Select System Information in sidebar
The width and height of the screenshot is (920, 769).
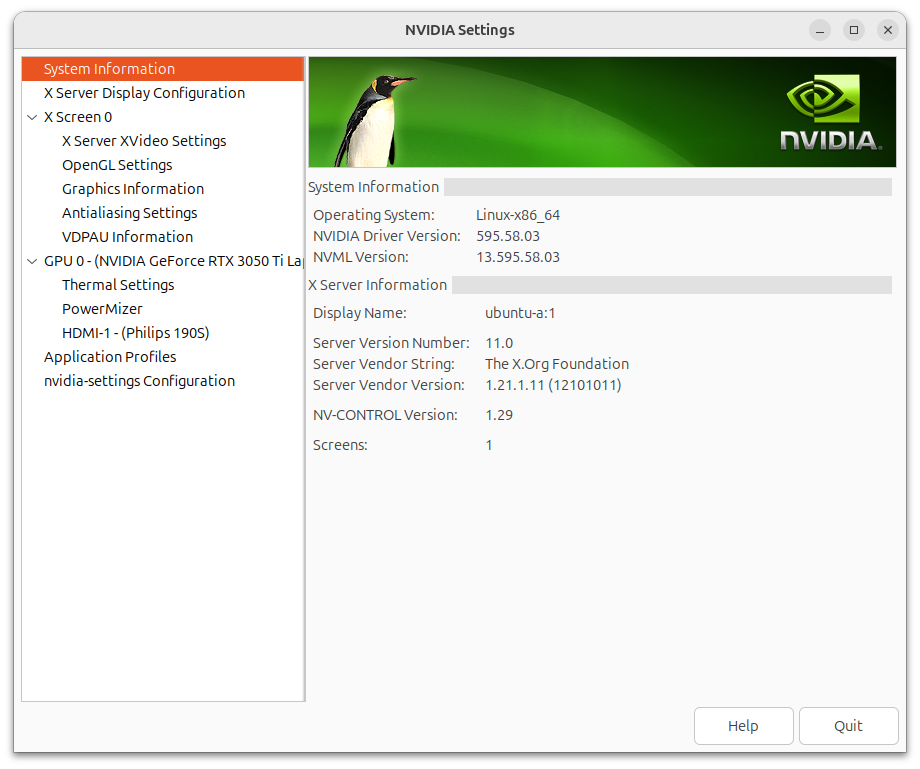109,69
